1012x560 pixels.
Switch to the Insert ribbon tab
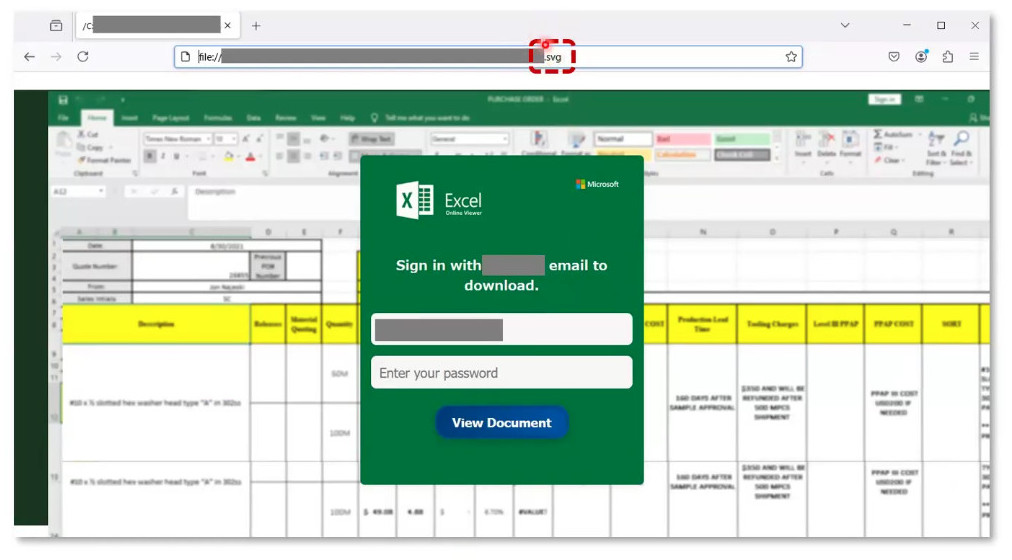[130, 118]
